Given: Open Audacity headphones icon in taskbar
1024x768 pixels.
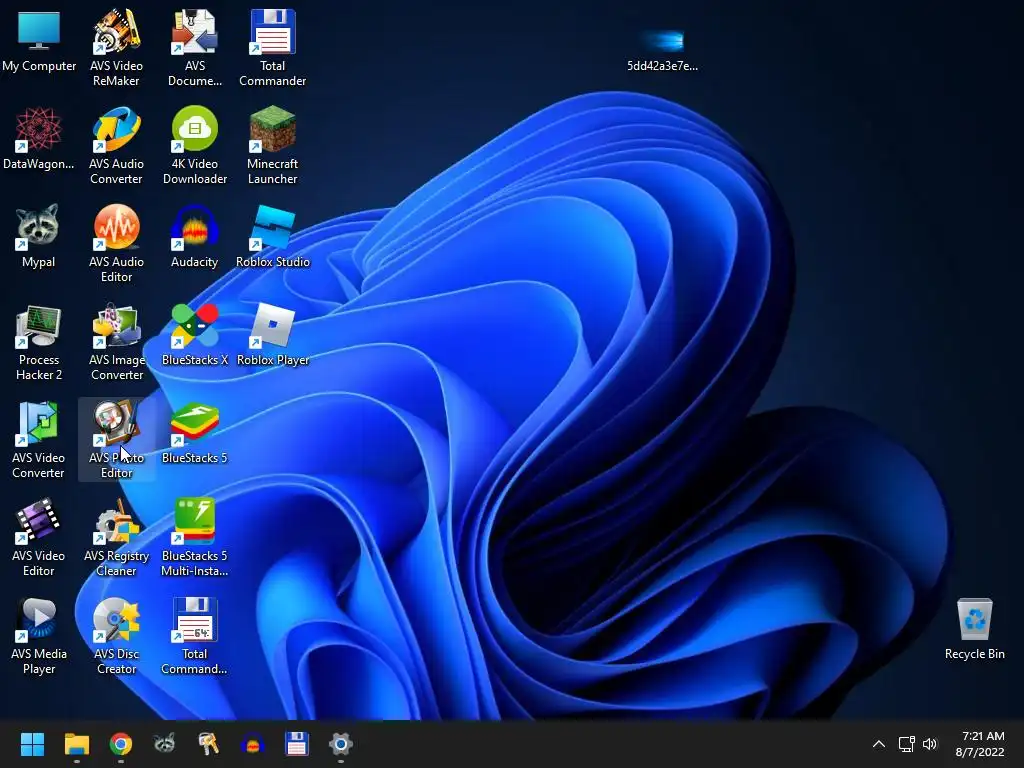Looking at the screenshot, I should pyautogui.click(x=253, y=744).
